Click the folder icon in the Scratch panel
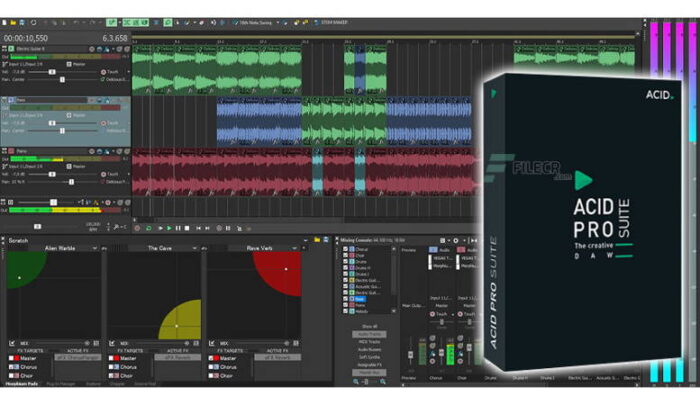The height and width of the screenshot is (405, 700). 317,240
